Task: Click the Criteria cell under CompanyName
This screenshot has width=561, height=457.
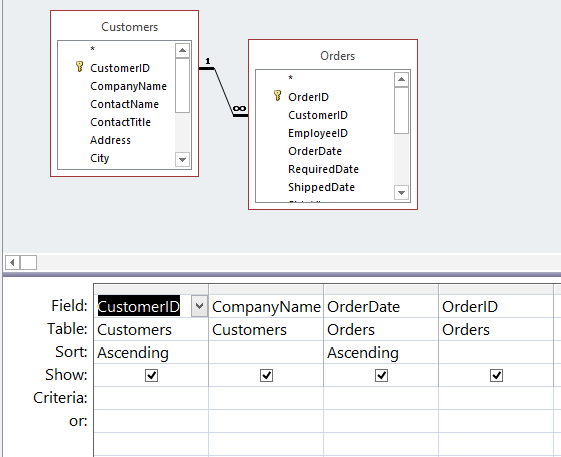Action: [x=266, y=398]
